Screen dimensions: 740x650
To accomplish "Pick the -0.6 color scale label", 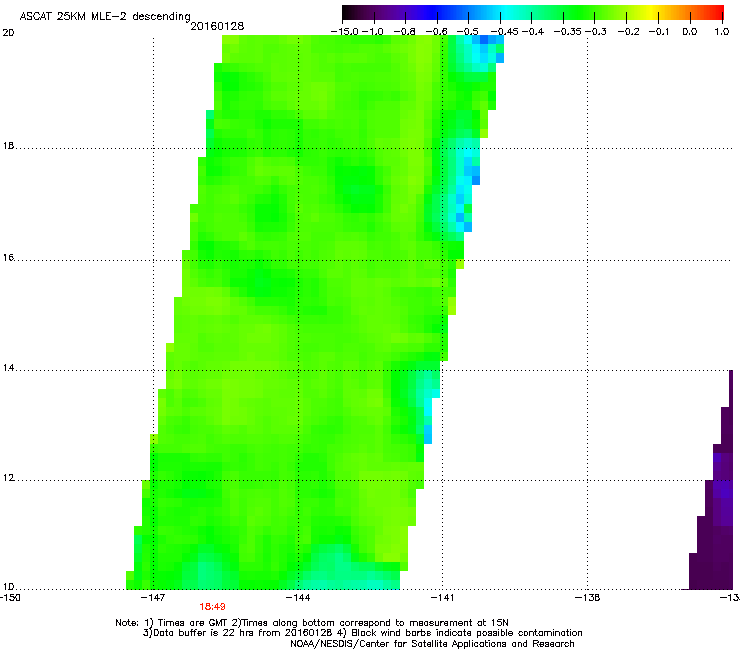I will (436, 32).
